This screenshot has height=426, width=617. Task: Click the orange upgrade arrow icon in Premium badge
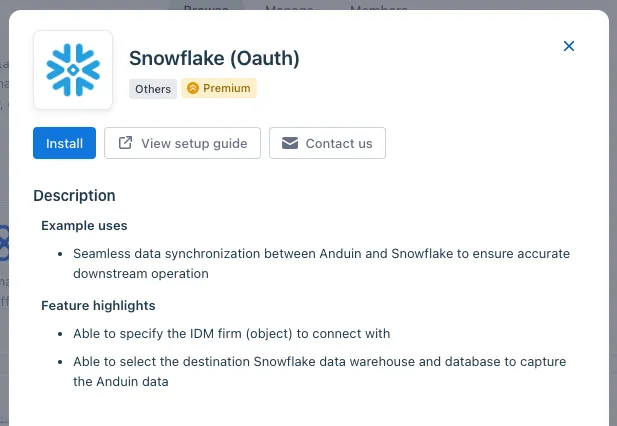tap(193, 88)
